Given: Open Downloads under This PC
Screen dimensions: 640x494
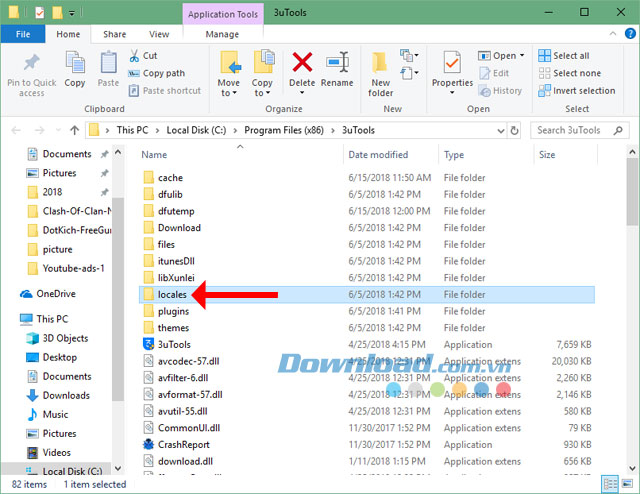Looking at the screenshot, I should (58, 395).
